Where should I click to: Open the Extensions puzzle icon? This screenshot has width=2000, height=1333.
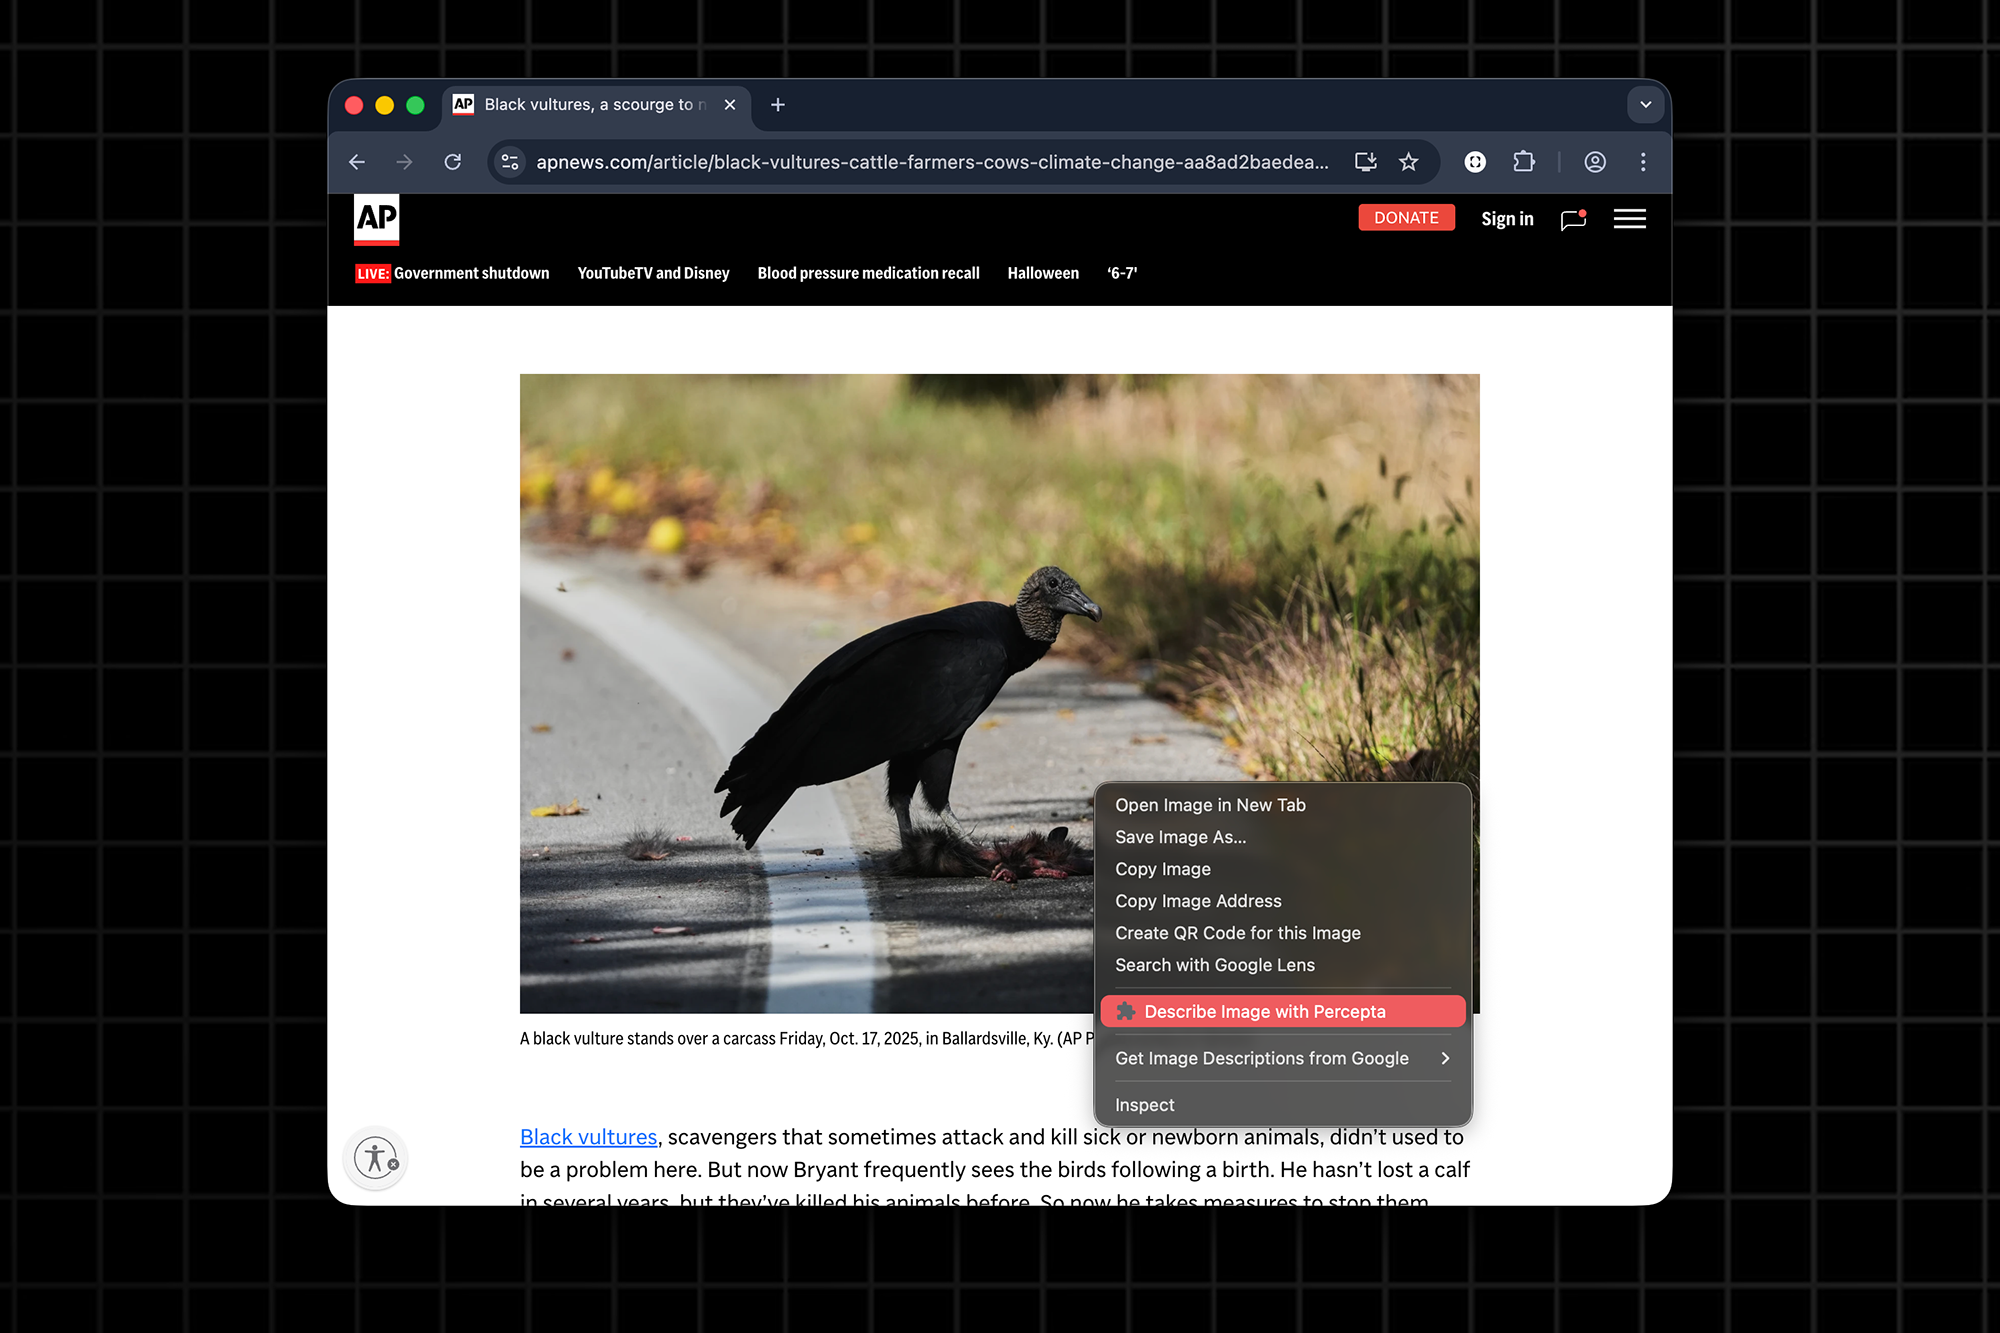click(1523, 162)
